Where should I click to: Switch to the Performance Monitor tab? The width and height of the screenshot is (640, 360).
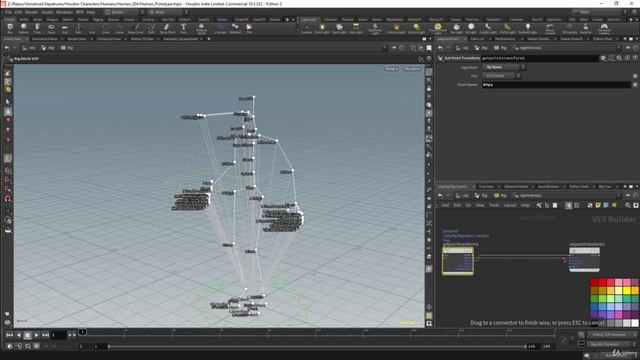(x=505, y=39)
